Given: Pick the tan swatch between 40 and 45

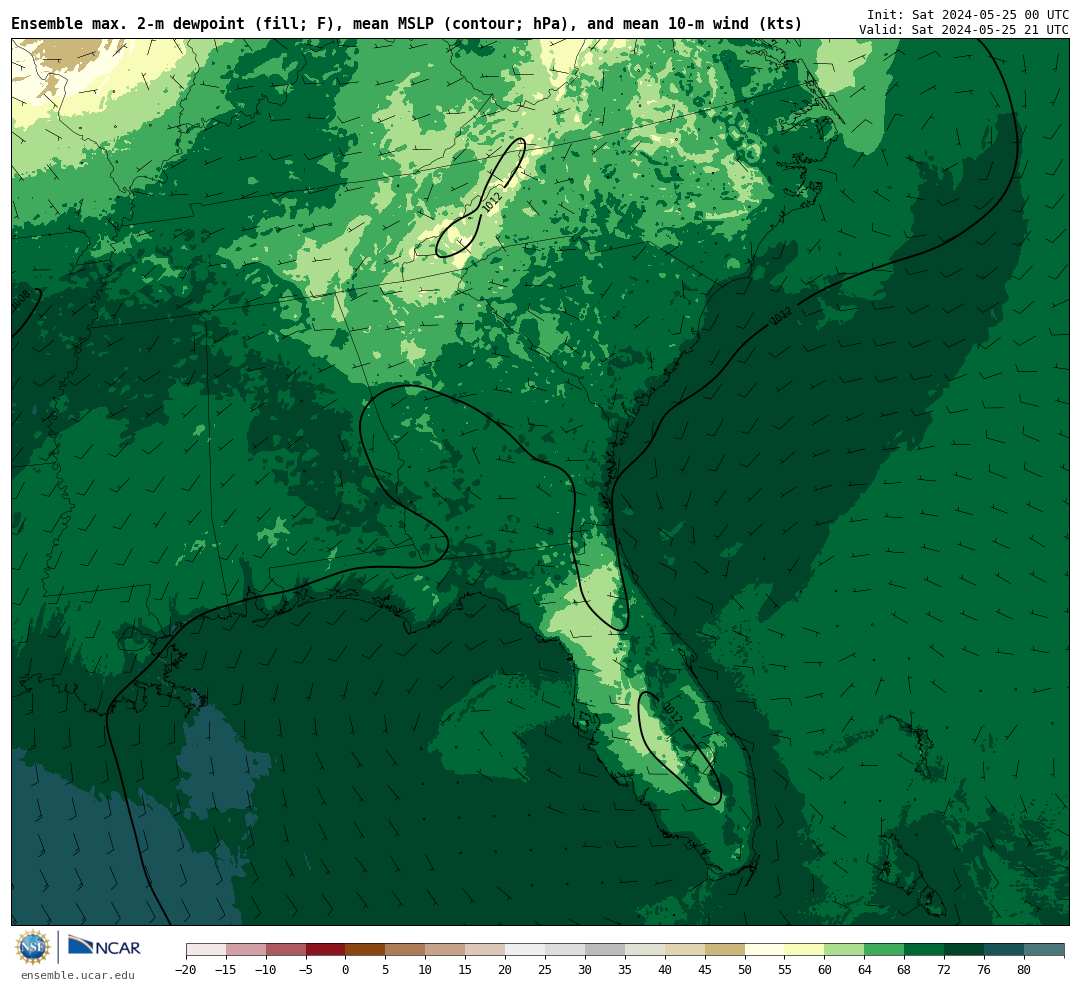Looking at the screenshot, I should 685,950.
